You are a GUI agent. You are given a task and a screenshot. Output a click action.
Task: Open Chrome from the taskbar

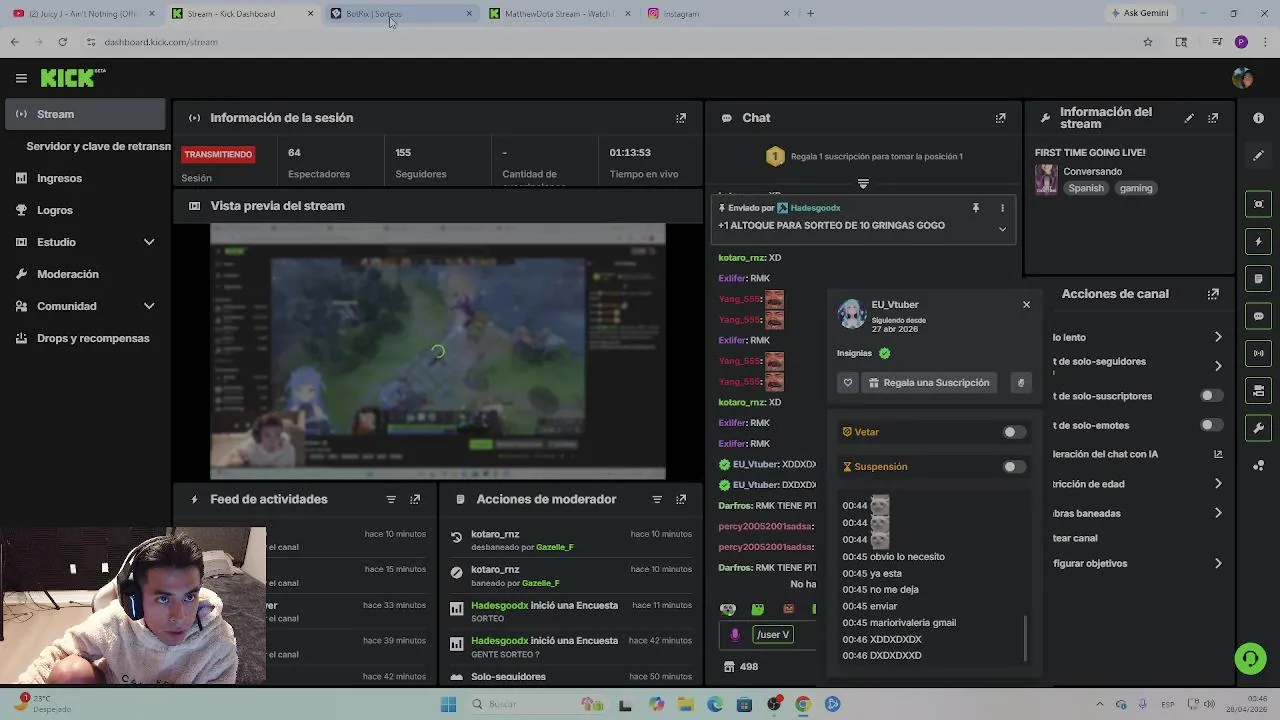pyautogui.click(x=803, y=704)
